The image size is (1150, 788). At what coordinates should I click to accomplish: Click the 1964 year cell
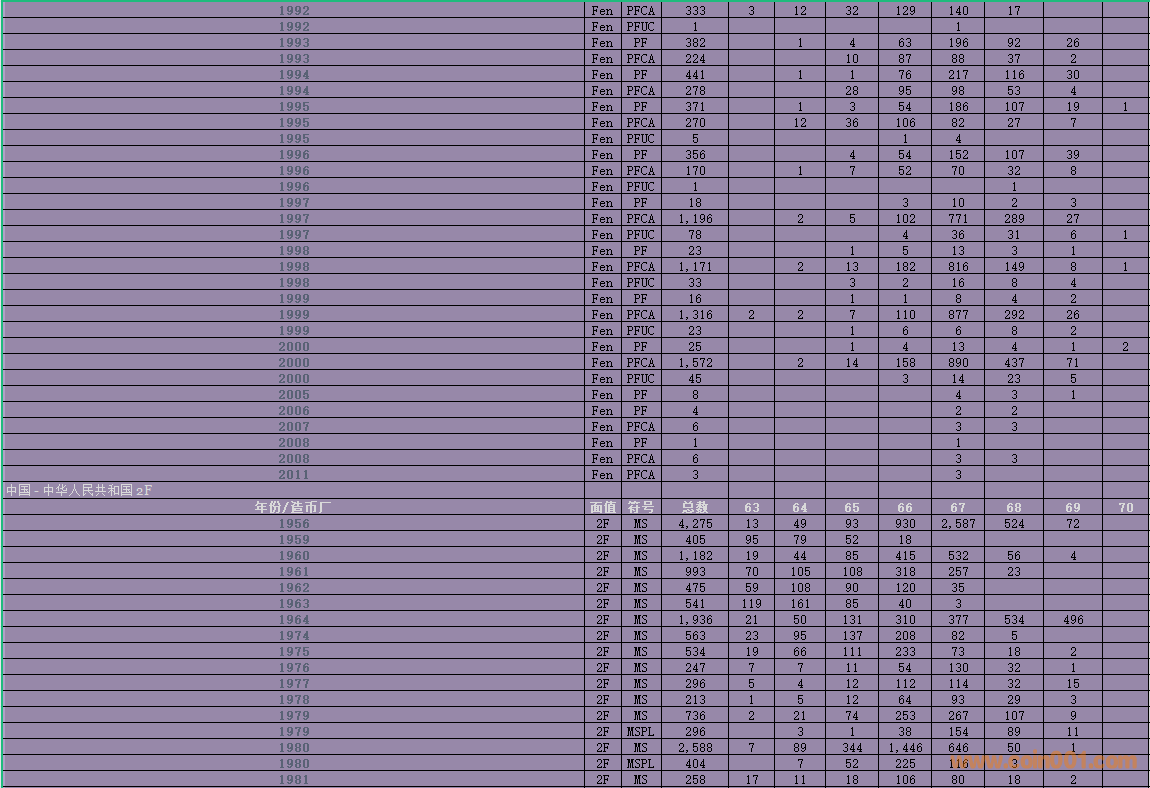click(293, 619)
